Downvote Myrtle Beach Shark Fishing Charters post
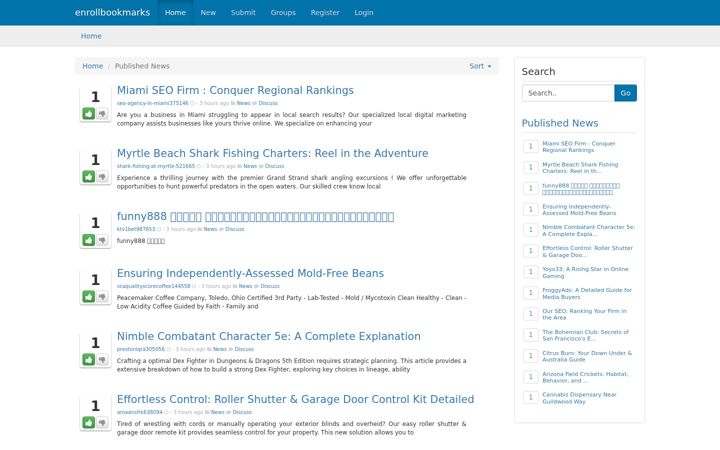 (x=102, y=176)
